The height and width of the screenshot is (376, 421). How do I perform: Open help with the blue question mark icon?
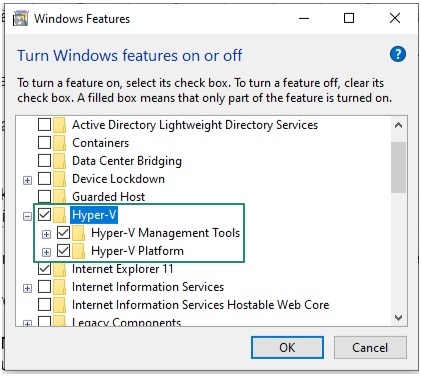point(398,54)
